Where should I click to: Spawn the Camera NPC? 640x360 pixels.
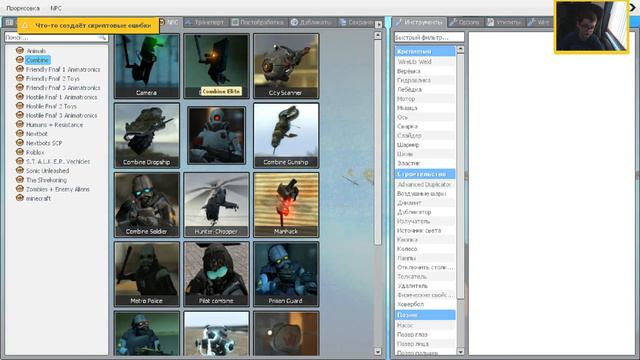point(147,66)
